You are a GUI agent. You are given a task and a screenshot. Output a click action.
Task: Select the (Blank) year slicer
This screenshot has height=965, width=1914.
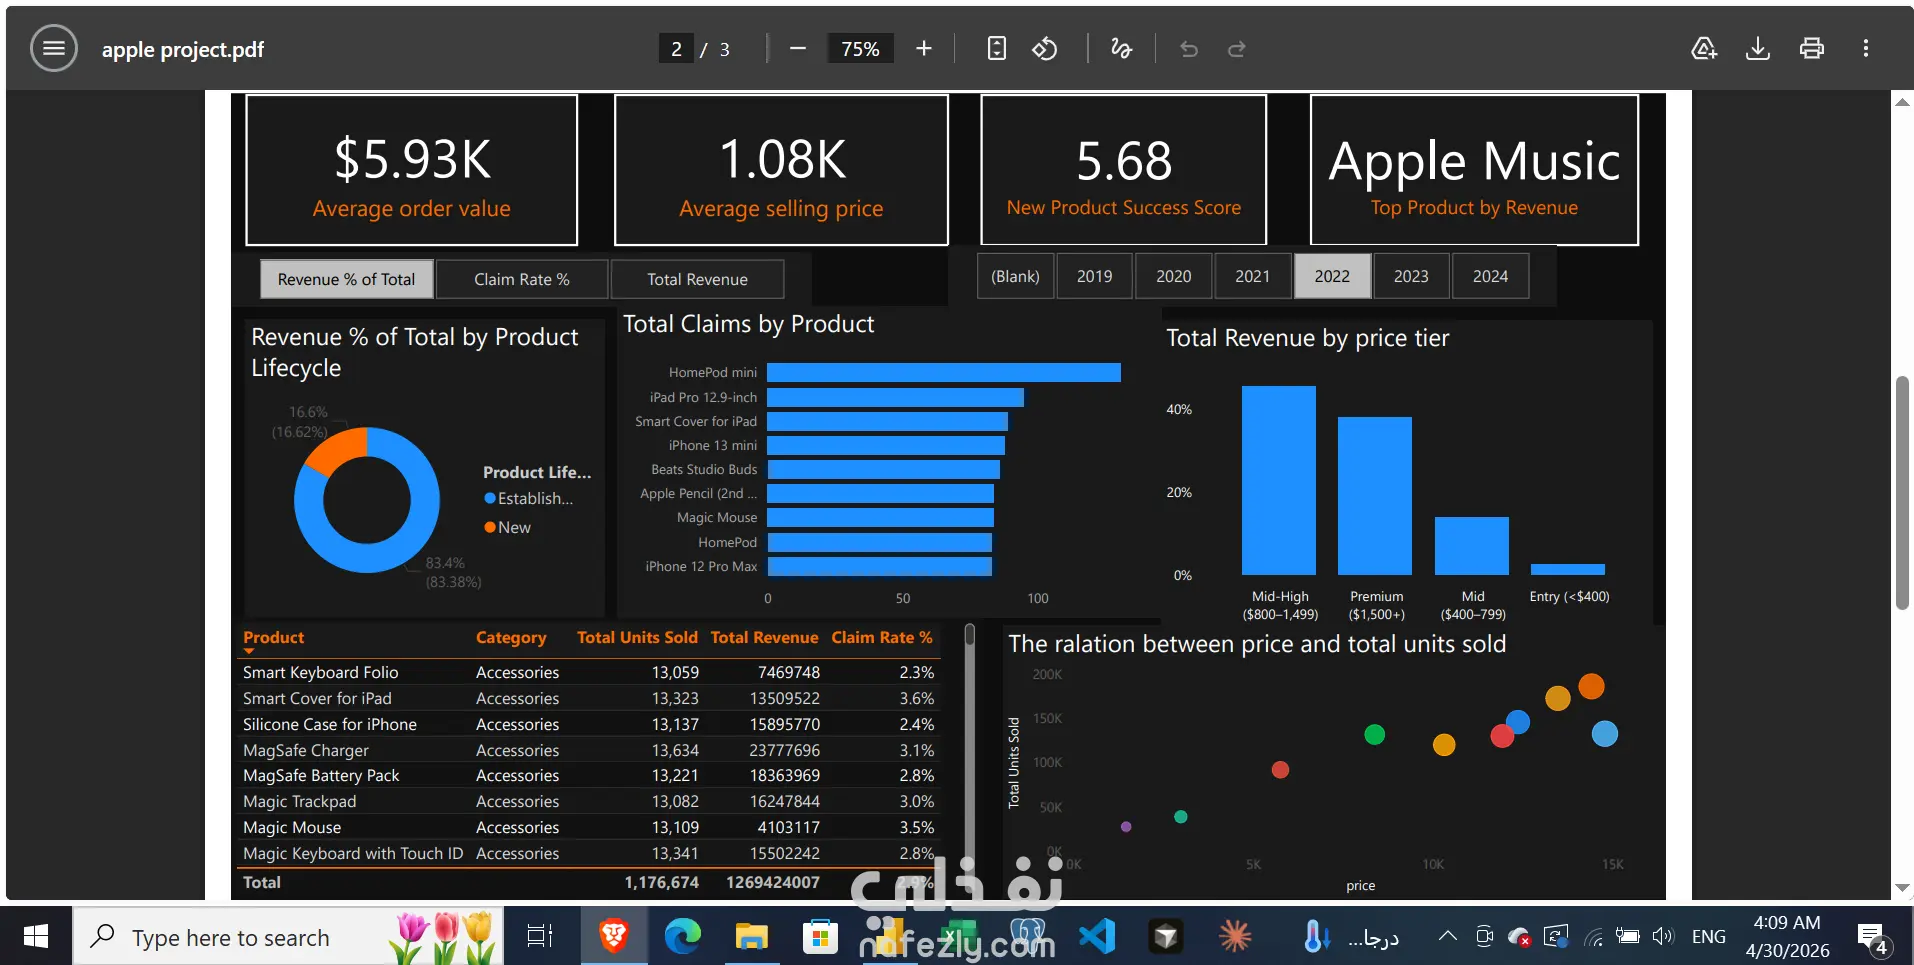[1015, 276]
